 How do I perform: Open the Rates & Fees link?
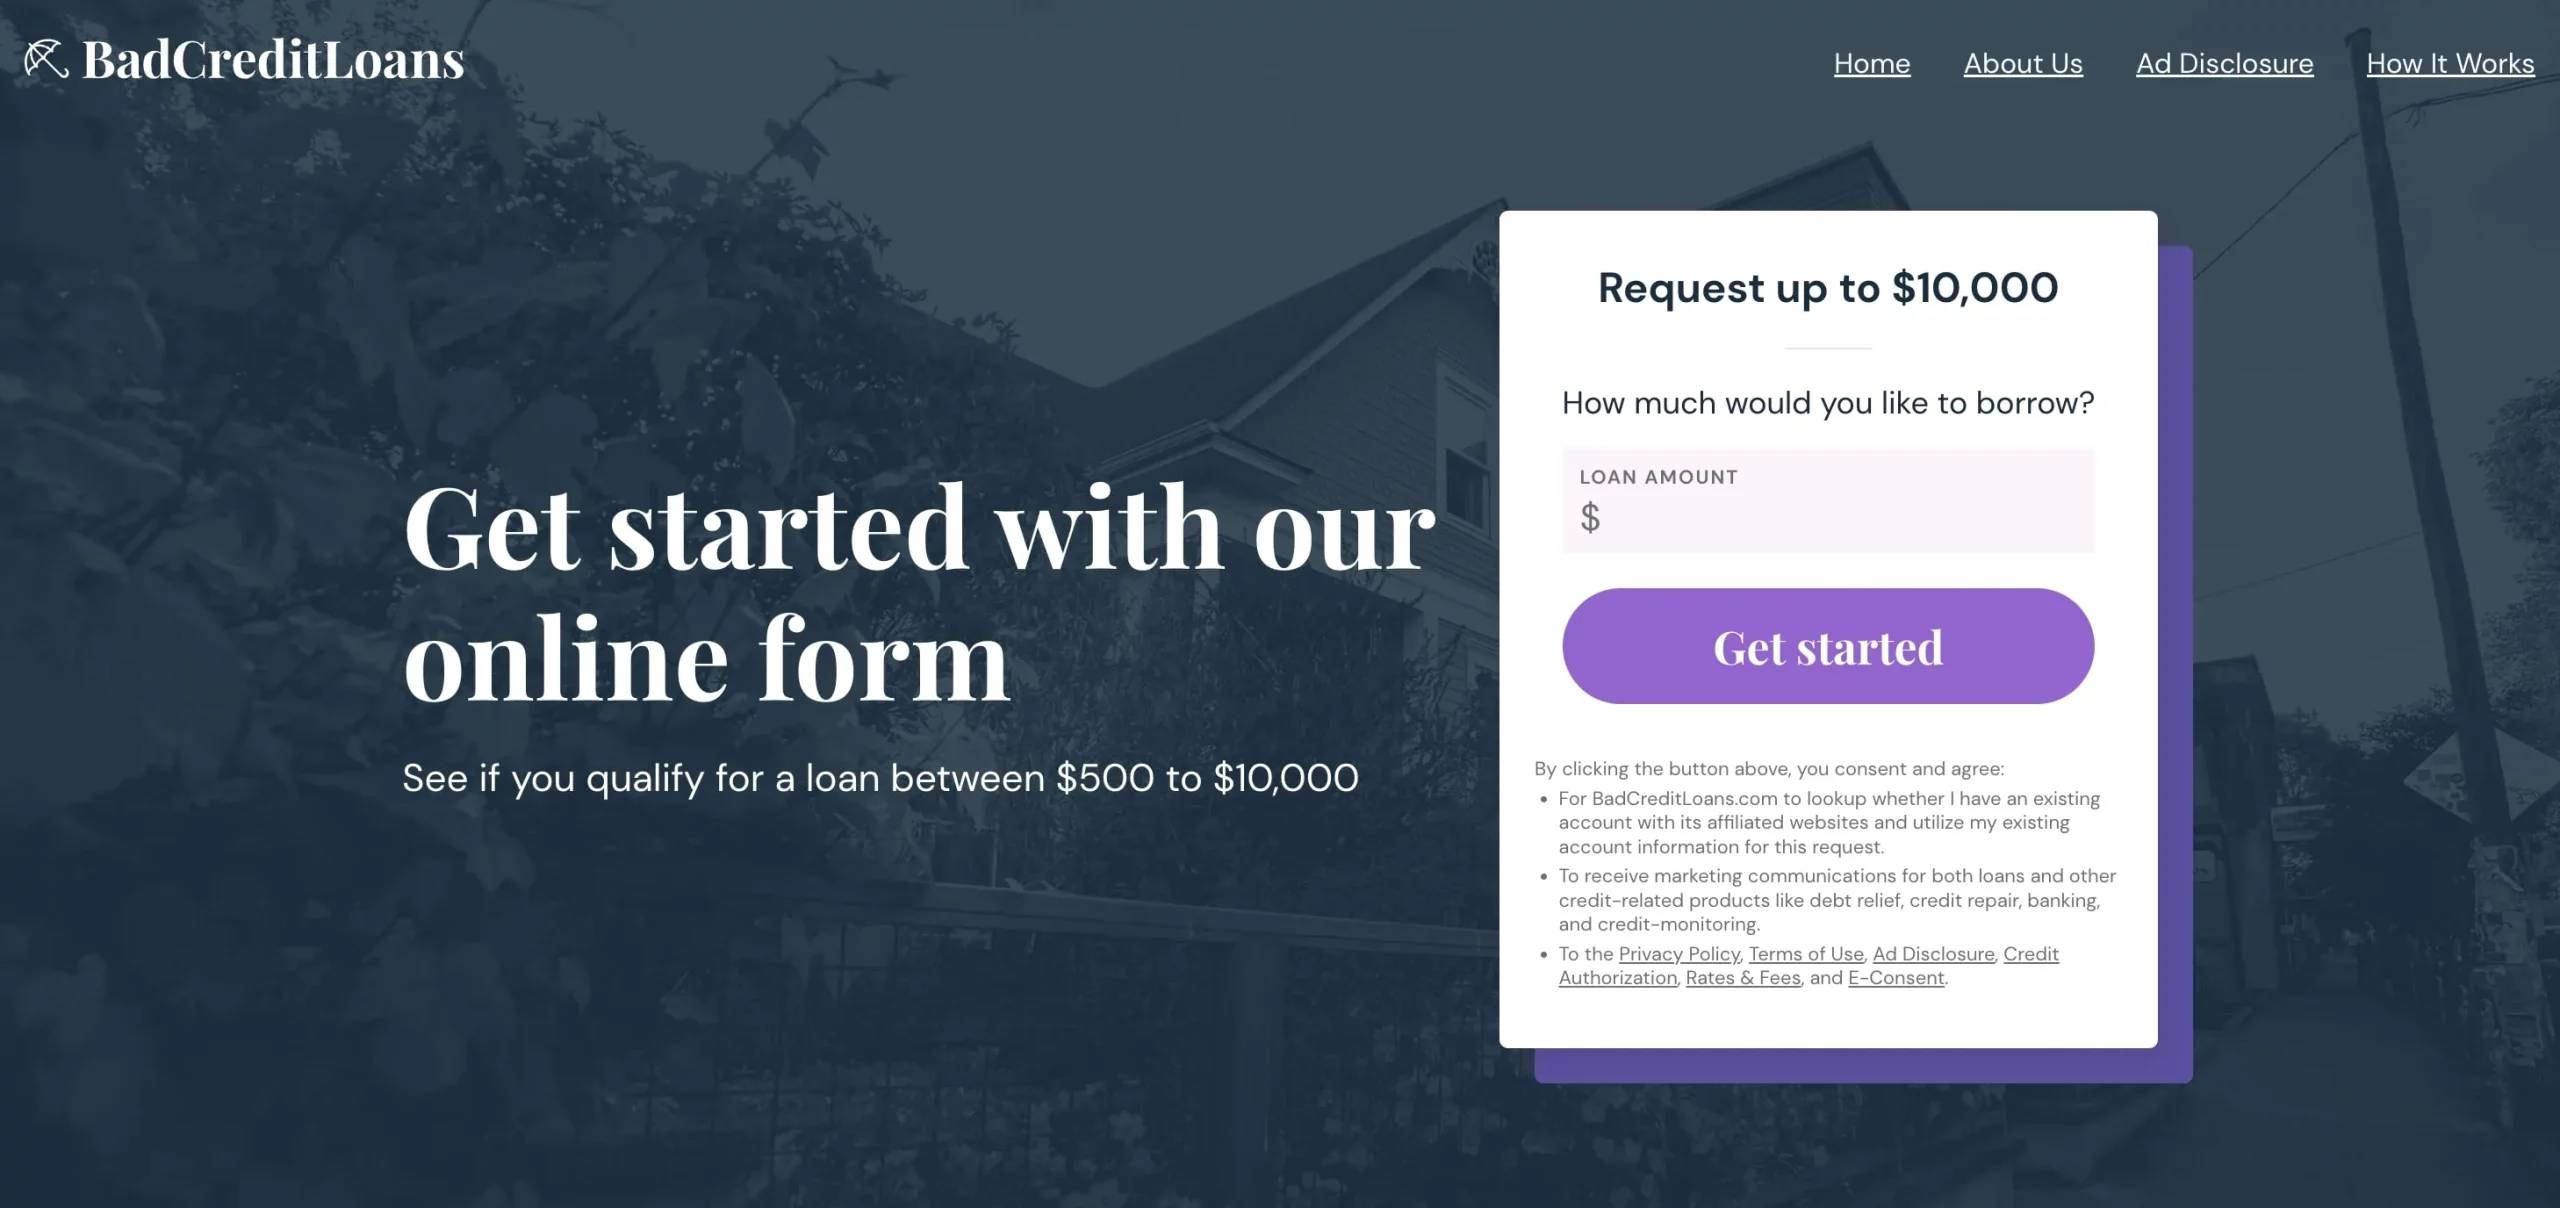[1743, 978]
